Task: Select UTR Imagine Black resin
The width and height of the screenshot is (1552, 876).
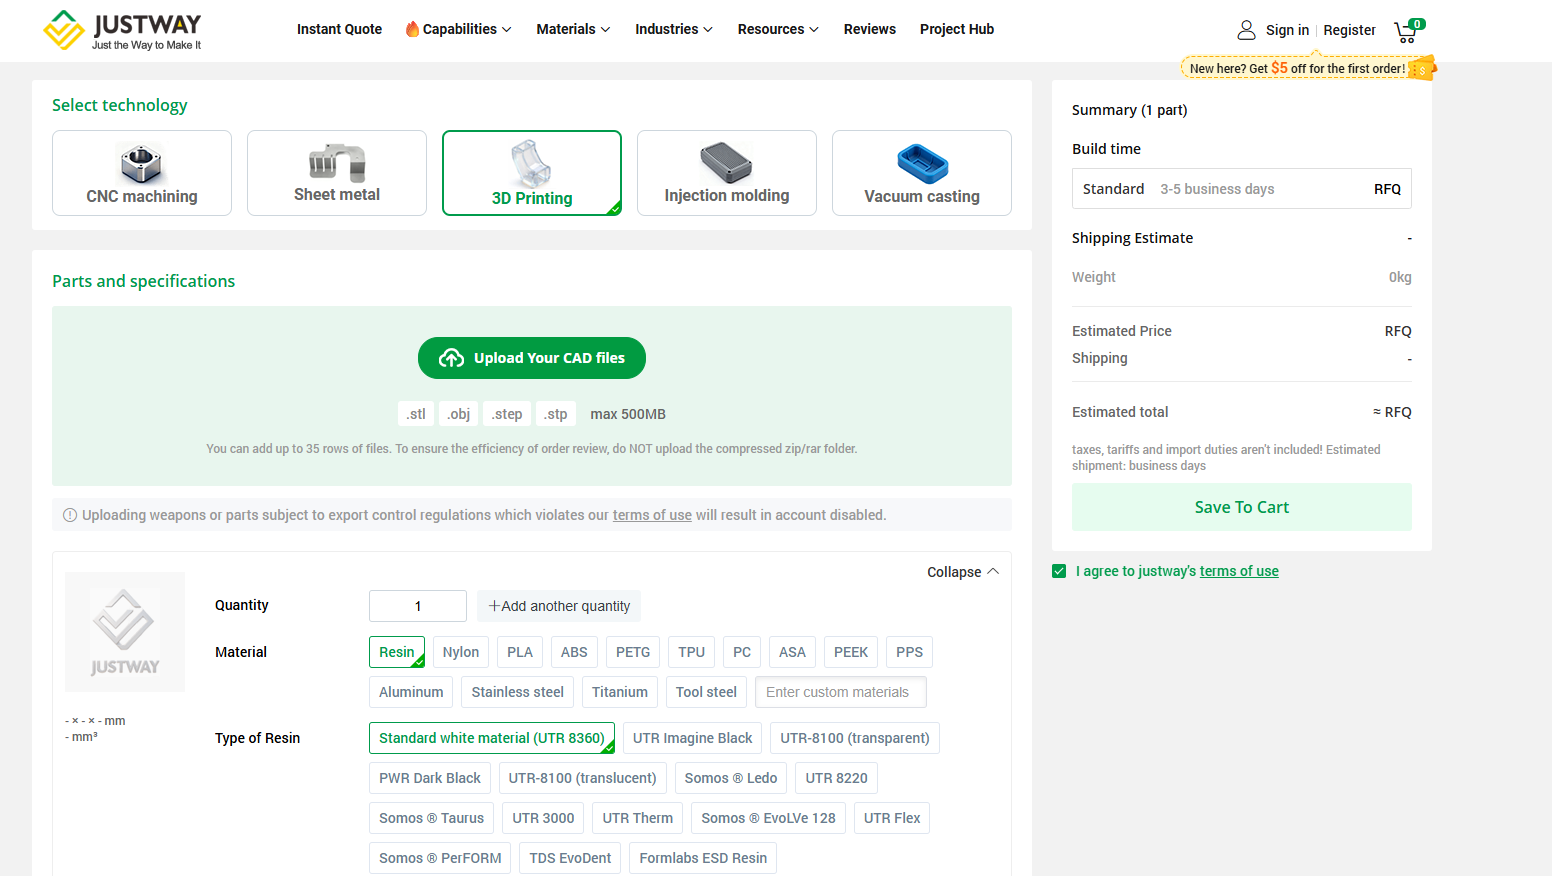Action: (692, 738)
